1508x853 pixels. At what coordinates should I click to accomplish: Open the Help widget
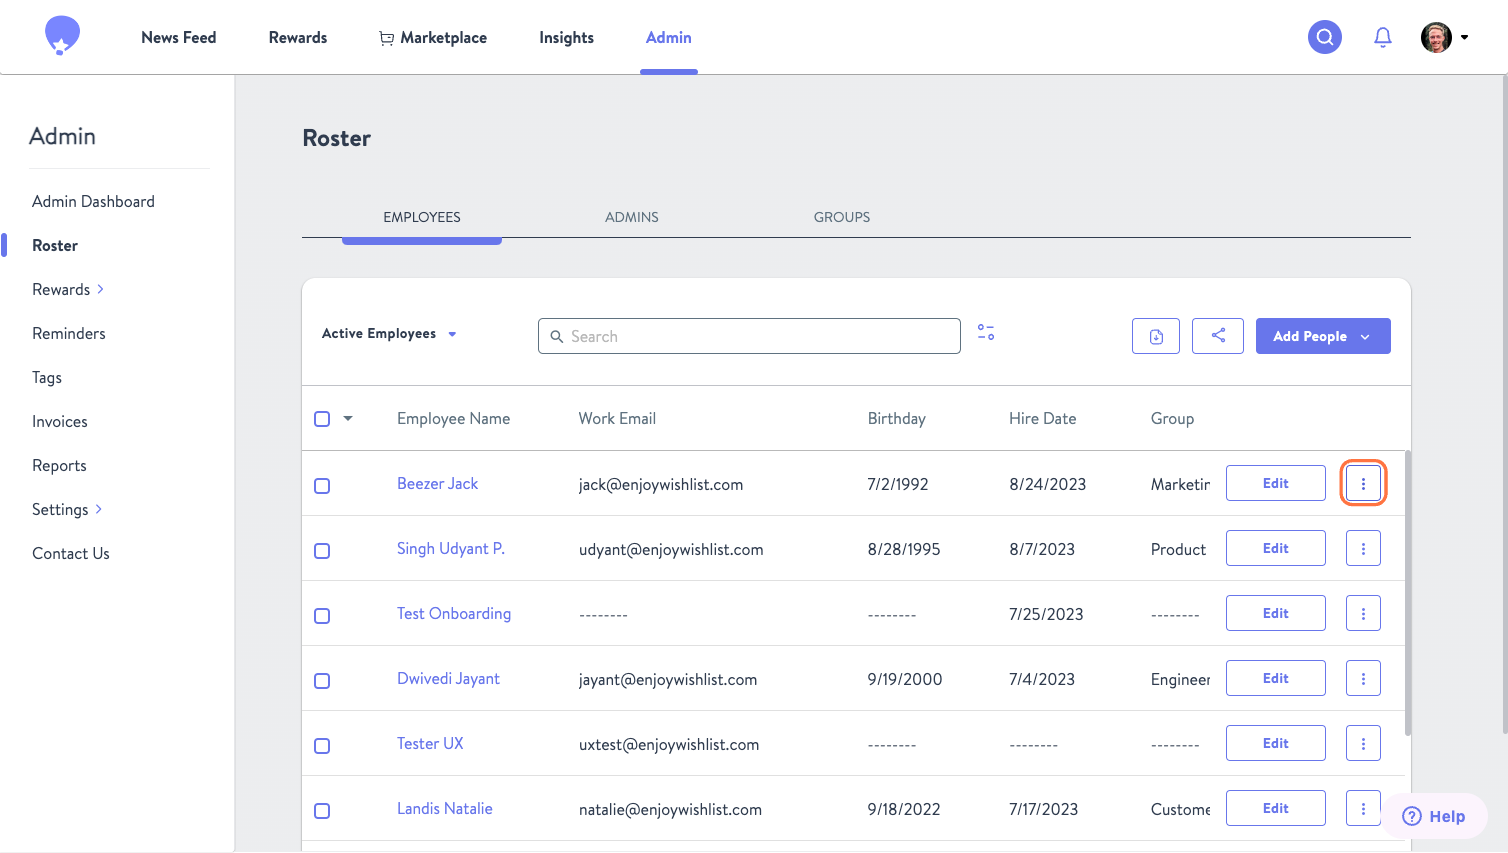coord(1434,816)
